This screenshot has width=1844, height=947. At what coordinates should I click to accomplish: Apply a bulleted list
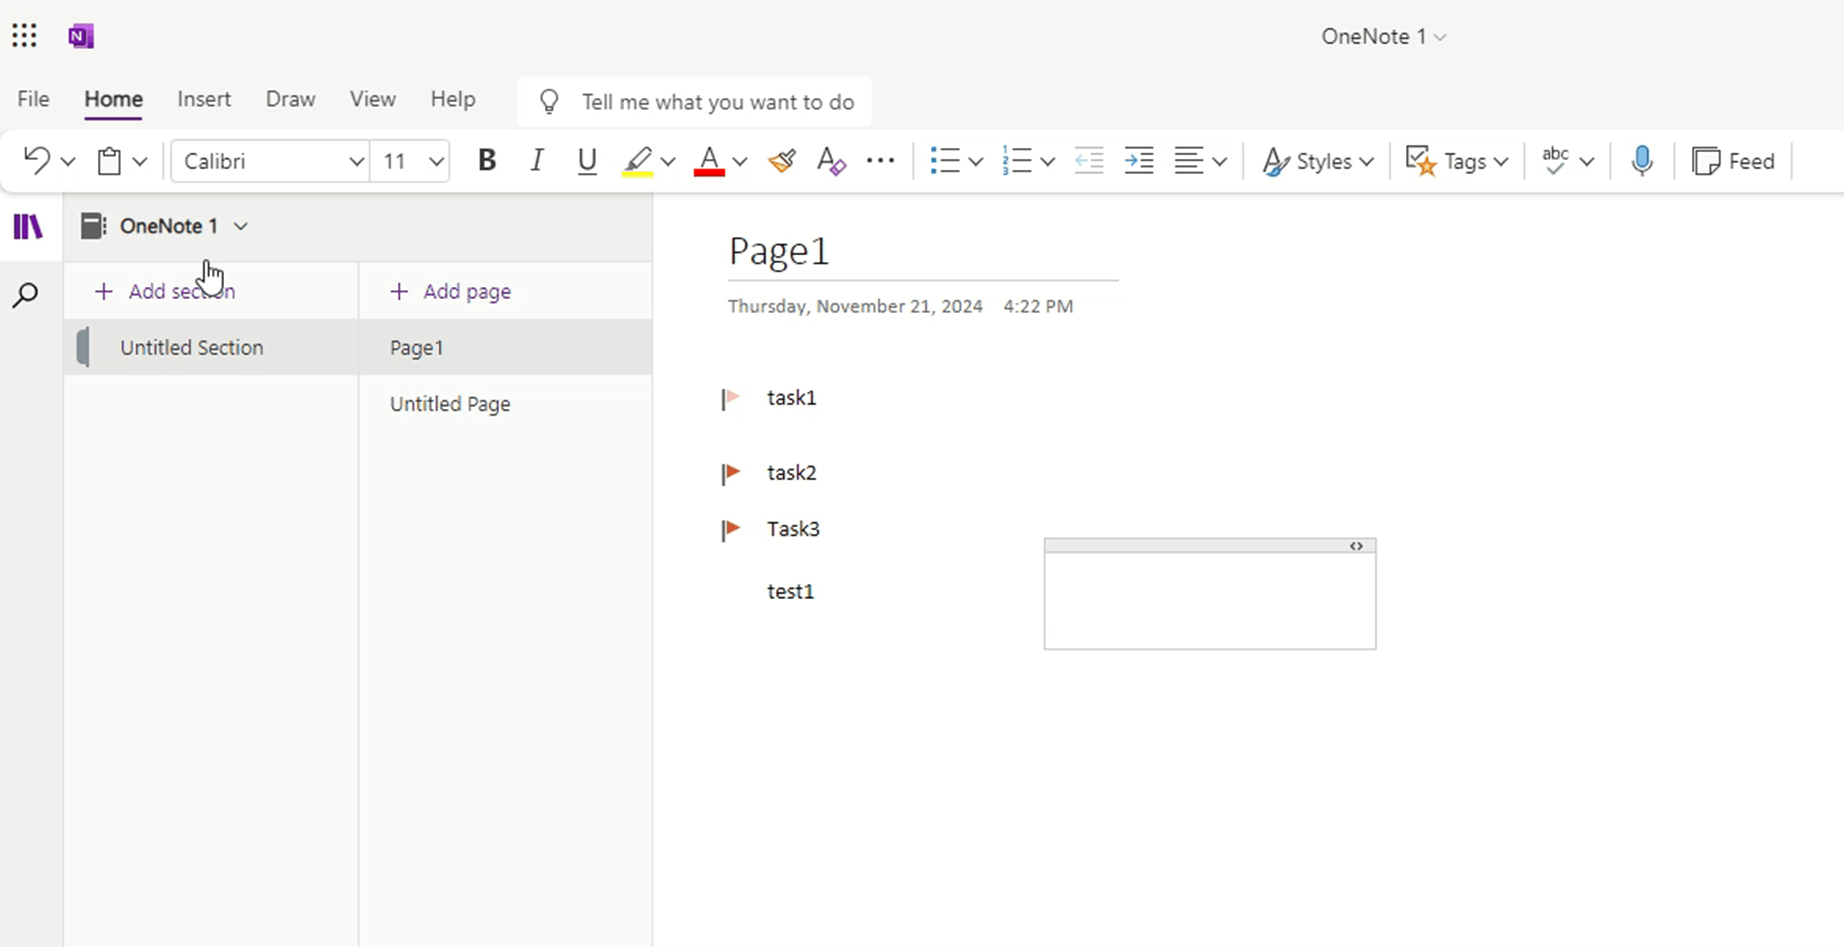point(947,160)
